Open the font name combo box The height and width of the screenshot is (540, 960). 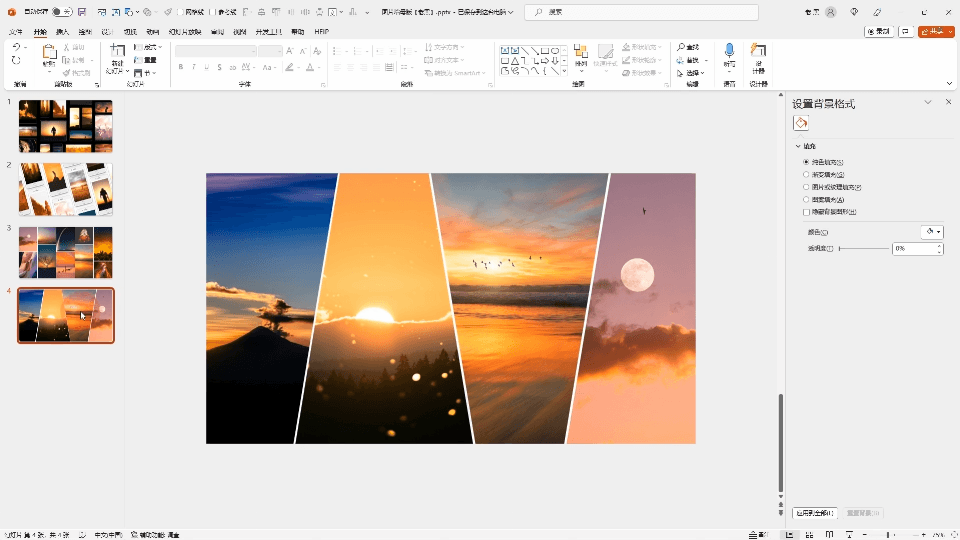[x=216, y=51]
